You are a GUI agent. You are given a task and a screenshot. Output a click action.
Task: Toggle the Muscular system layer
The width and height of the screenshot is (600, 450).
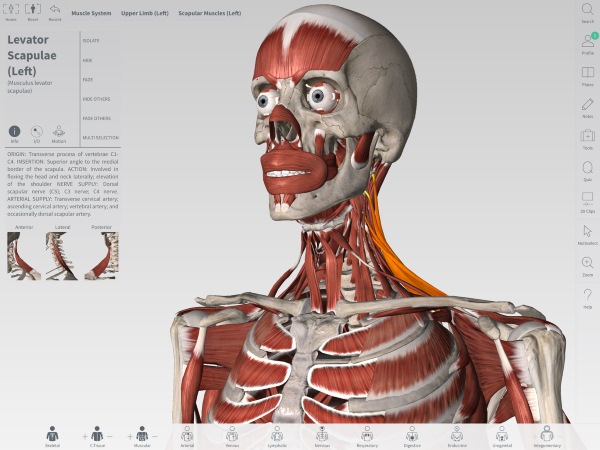click(142, 436)
